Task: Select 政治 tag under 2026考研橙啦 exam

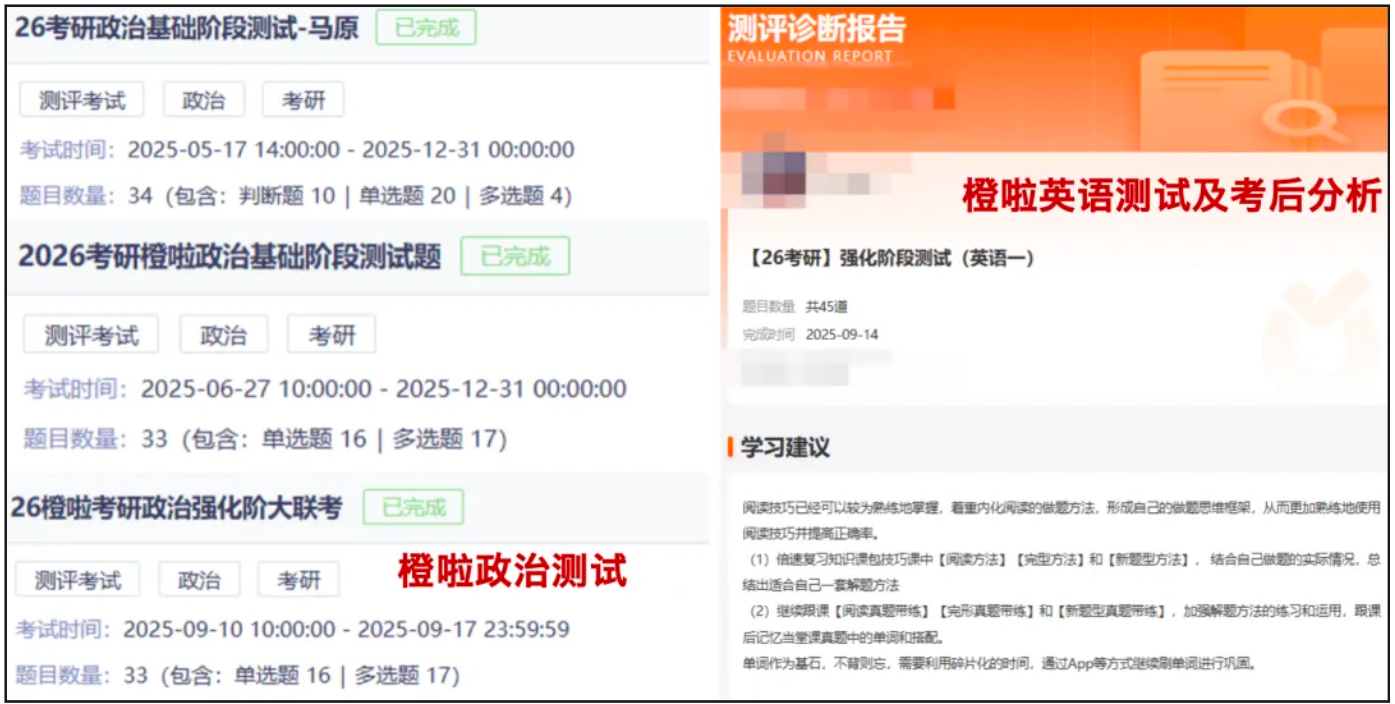Action: (224, 335)
